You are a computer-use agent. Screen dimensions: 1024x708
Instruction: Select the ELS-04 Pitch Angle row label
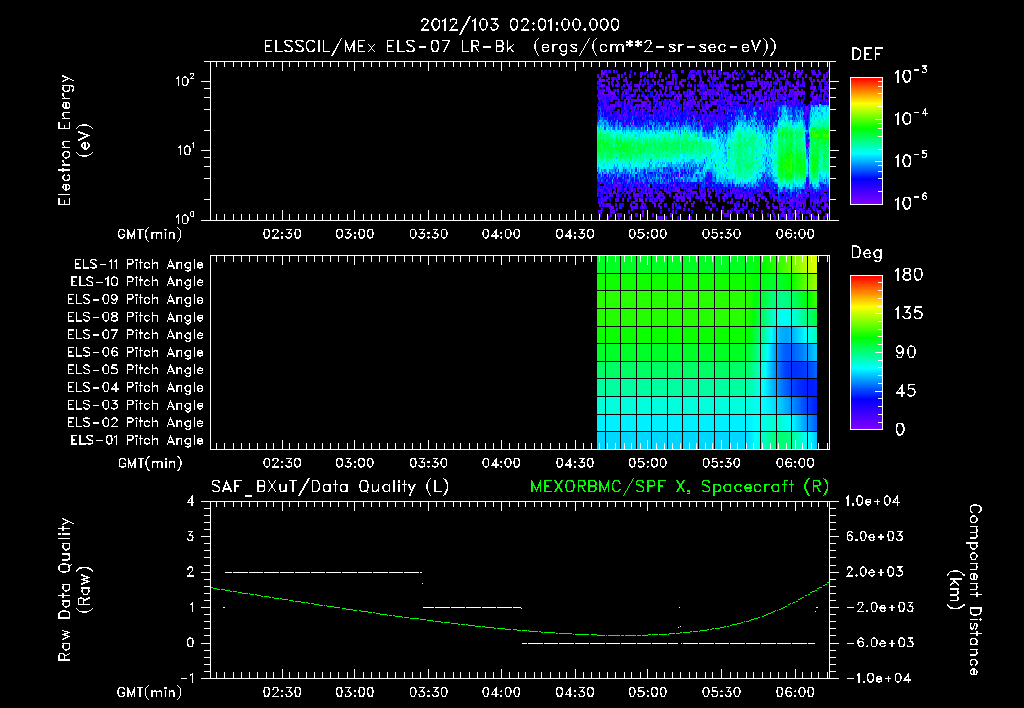pos(135,388)
